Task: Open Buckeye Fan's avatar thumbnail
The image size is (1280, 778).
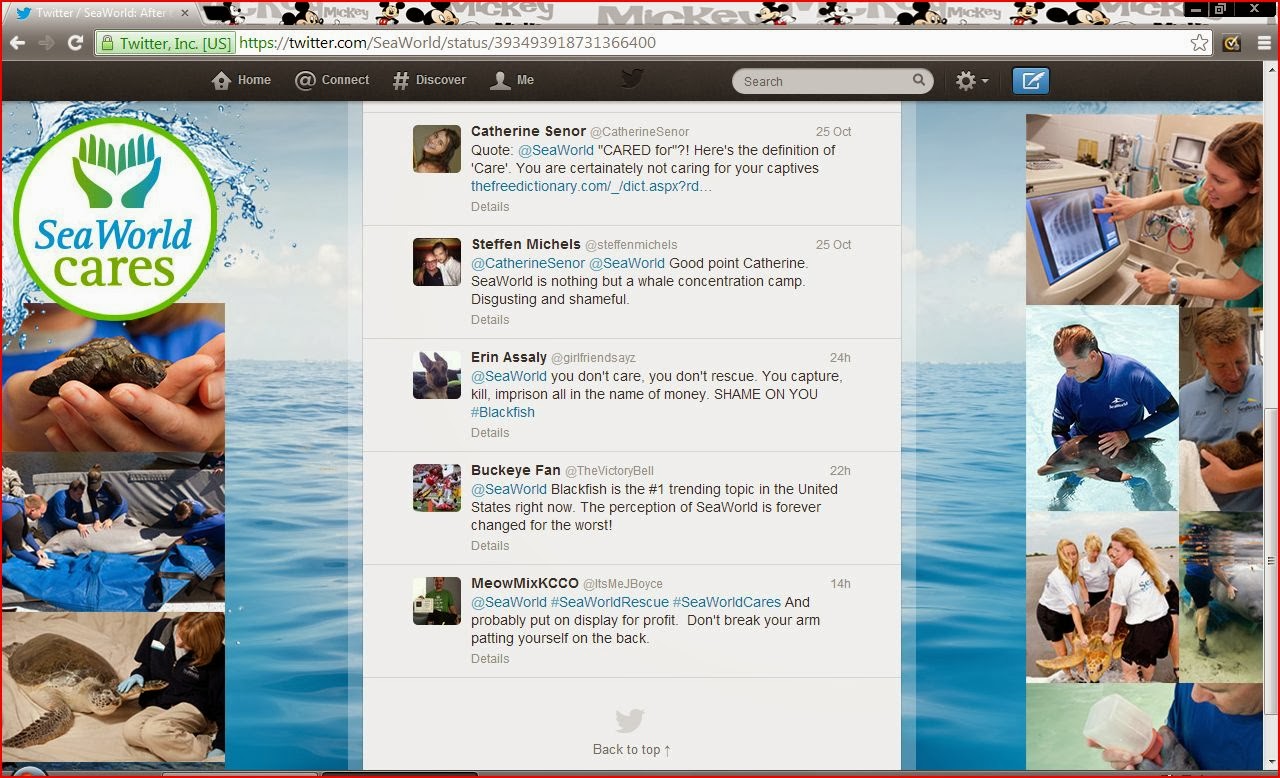Action: tap(437, 488)
